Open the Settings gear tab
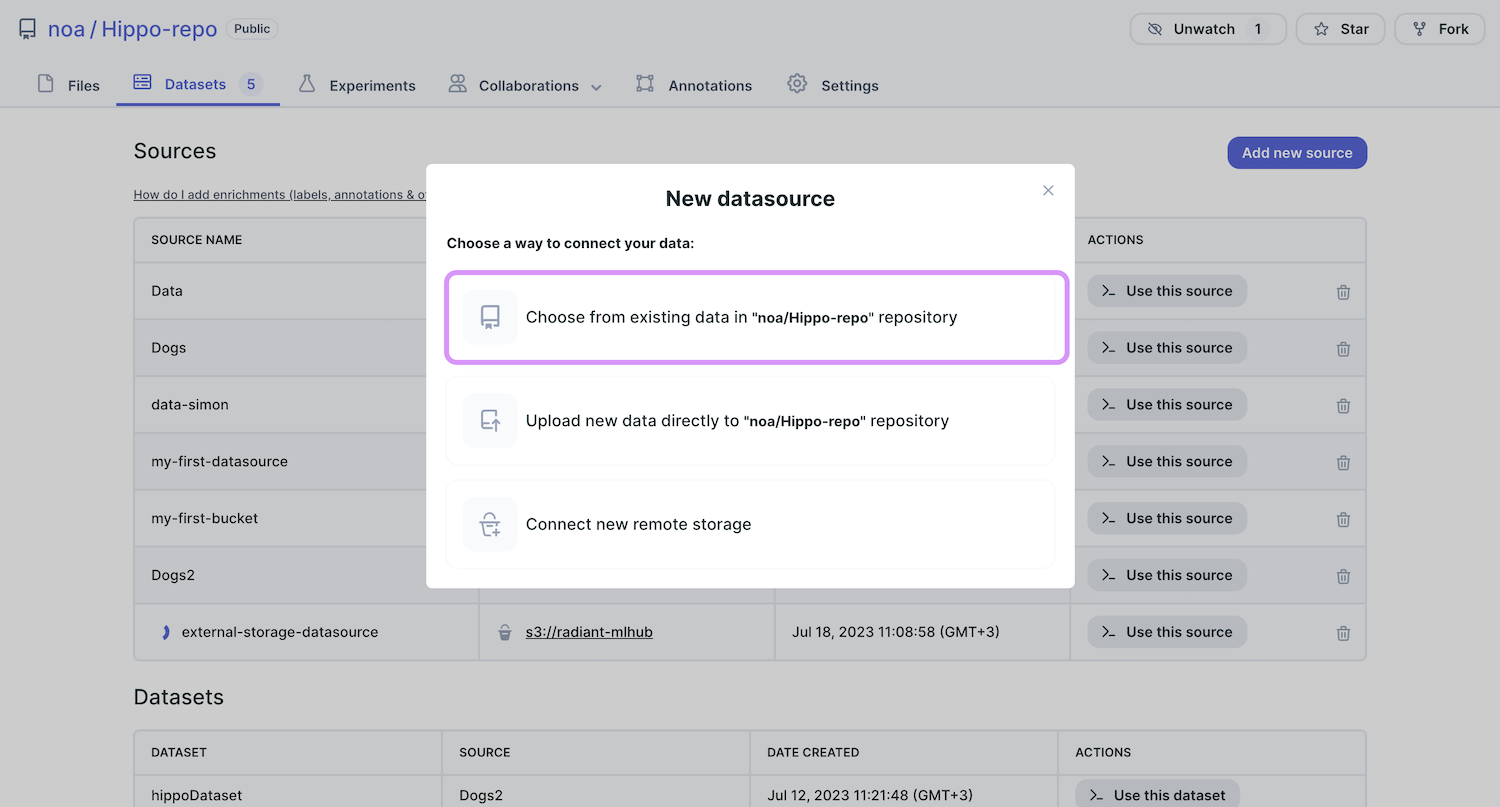Screen dimensions: 1500x807 click(x=832, y=85)
